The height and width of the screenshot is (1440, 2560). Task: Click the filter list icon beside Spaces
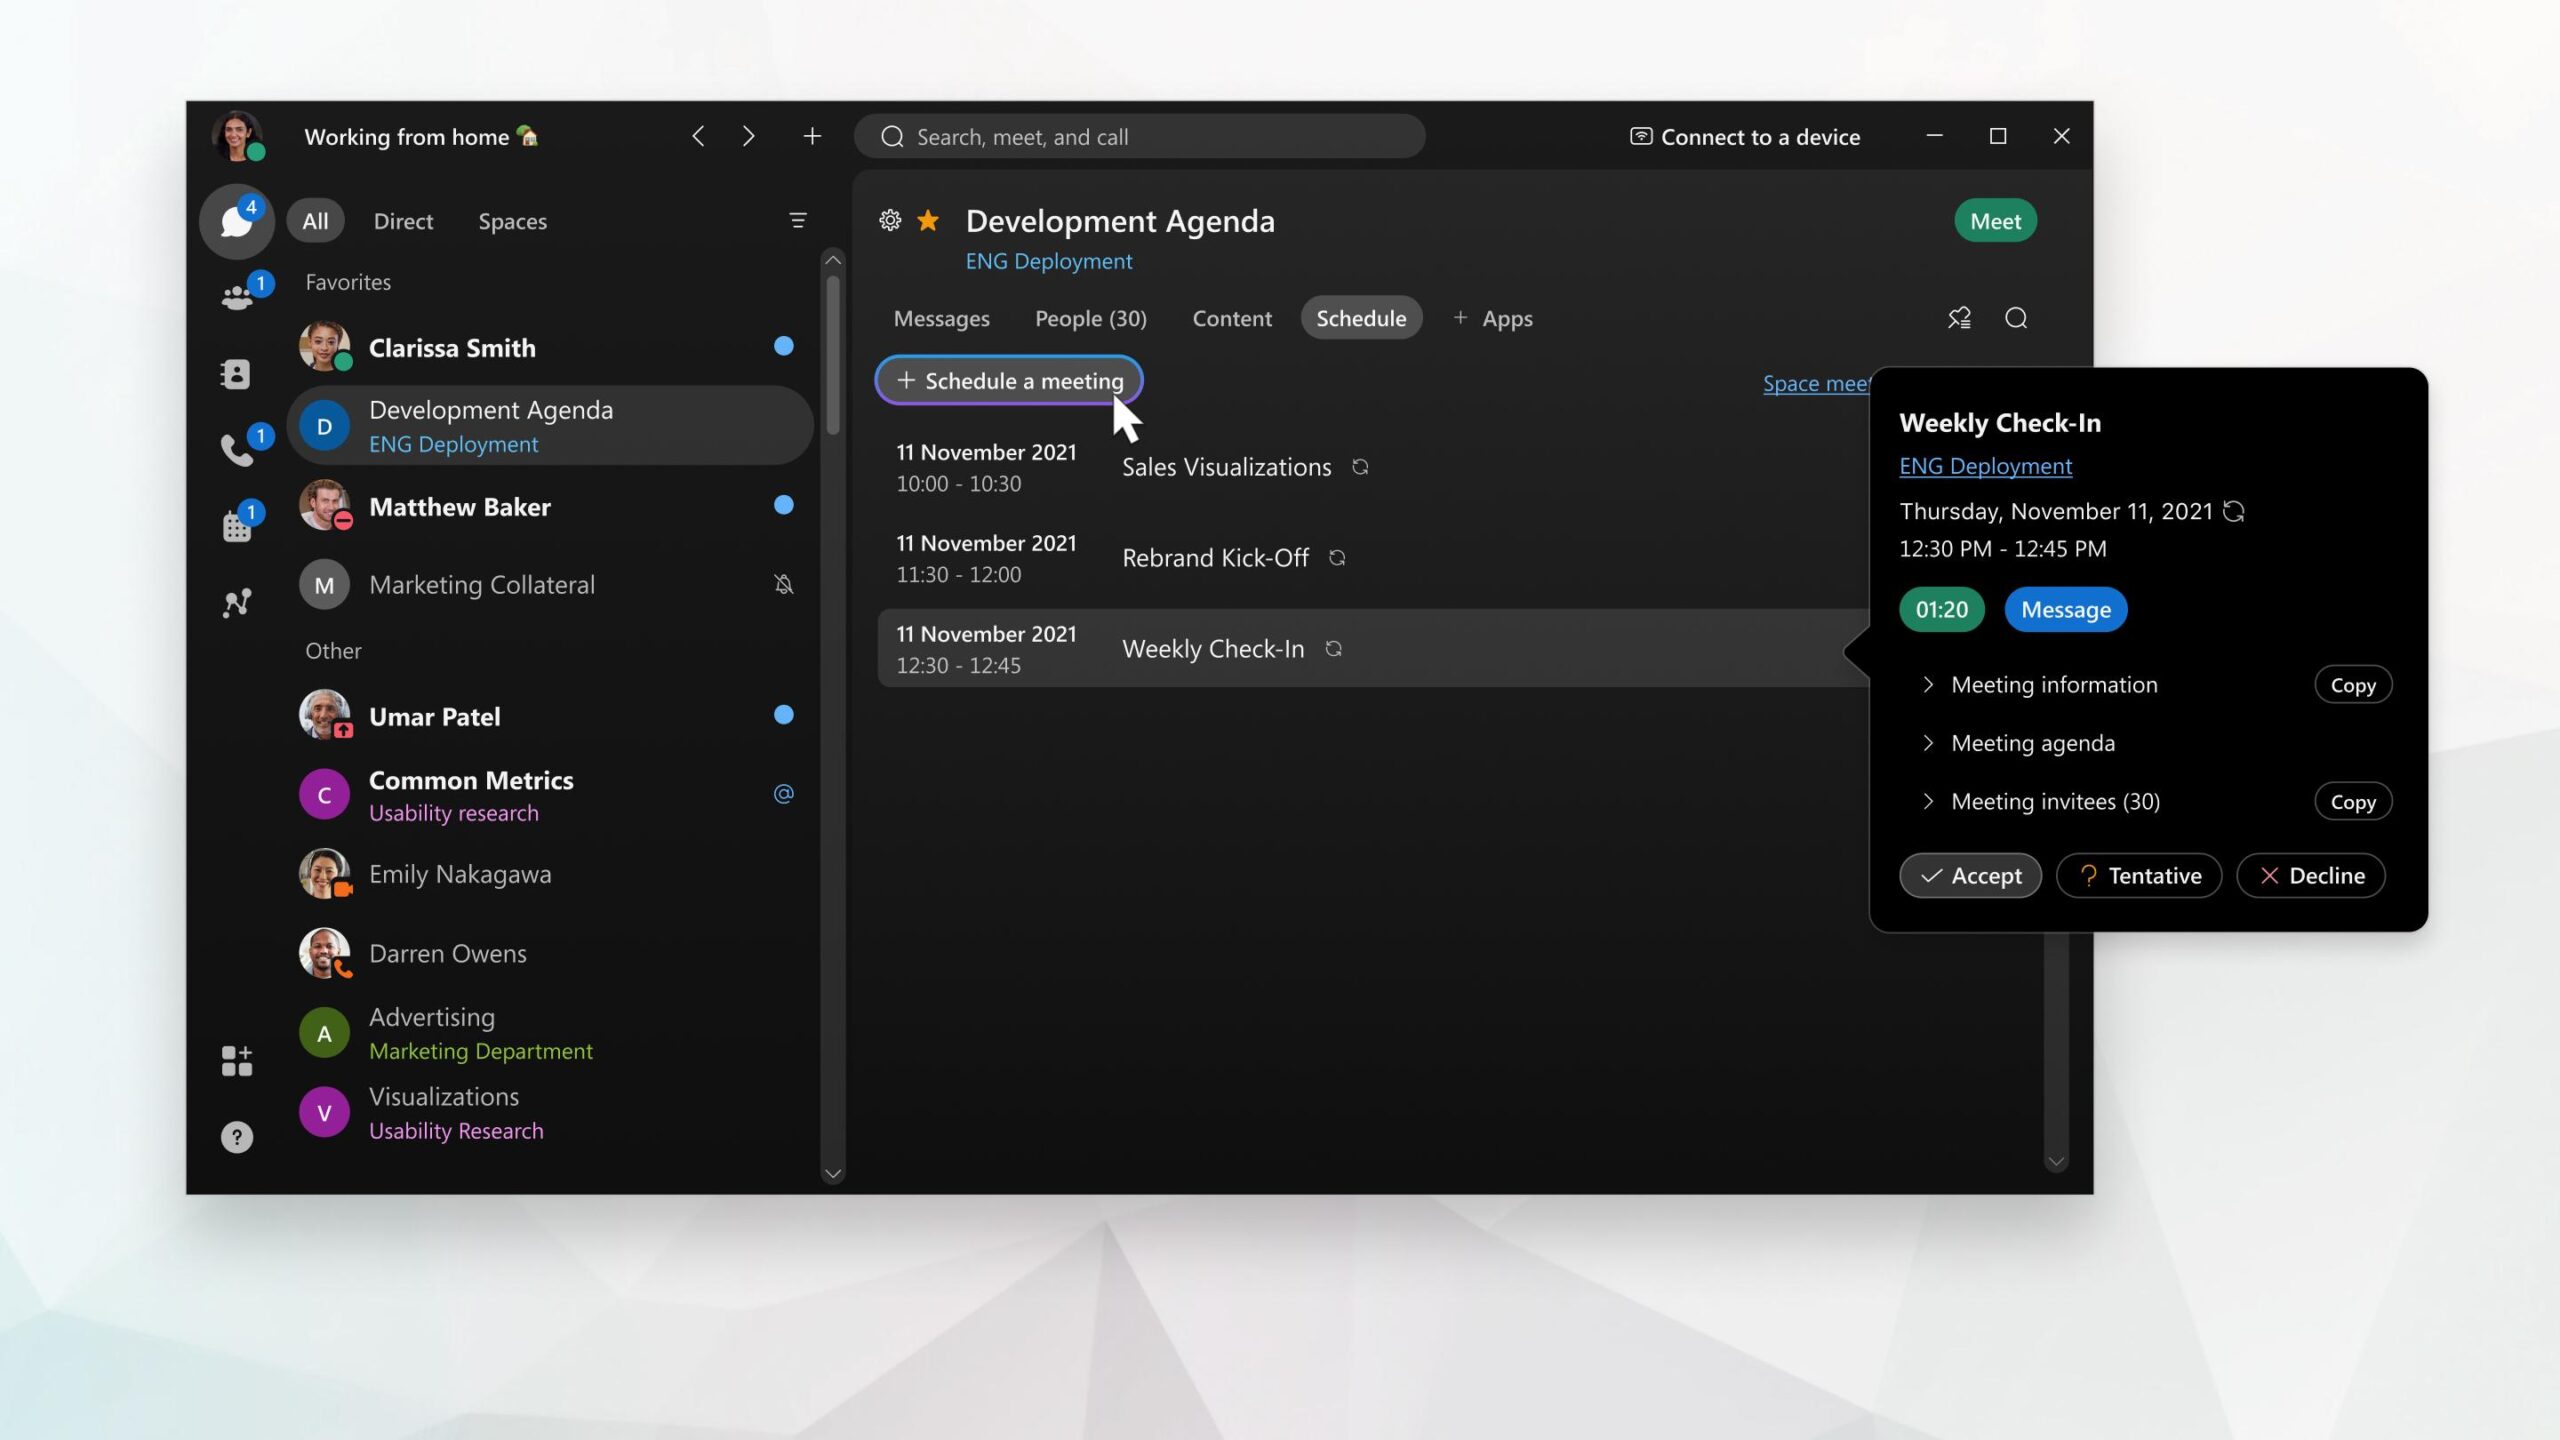[797, 220]
